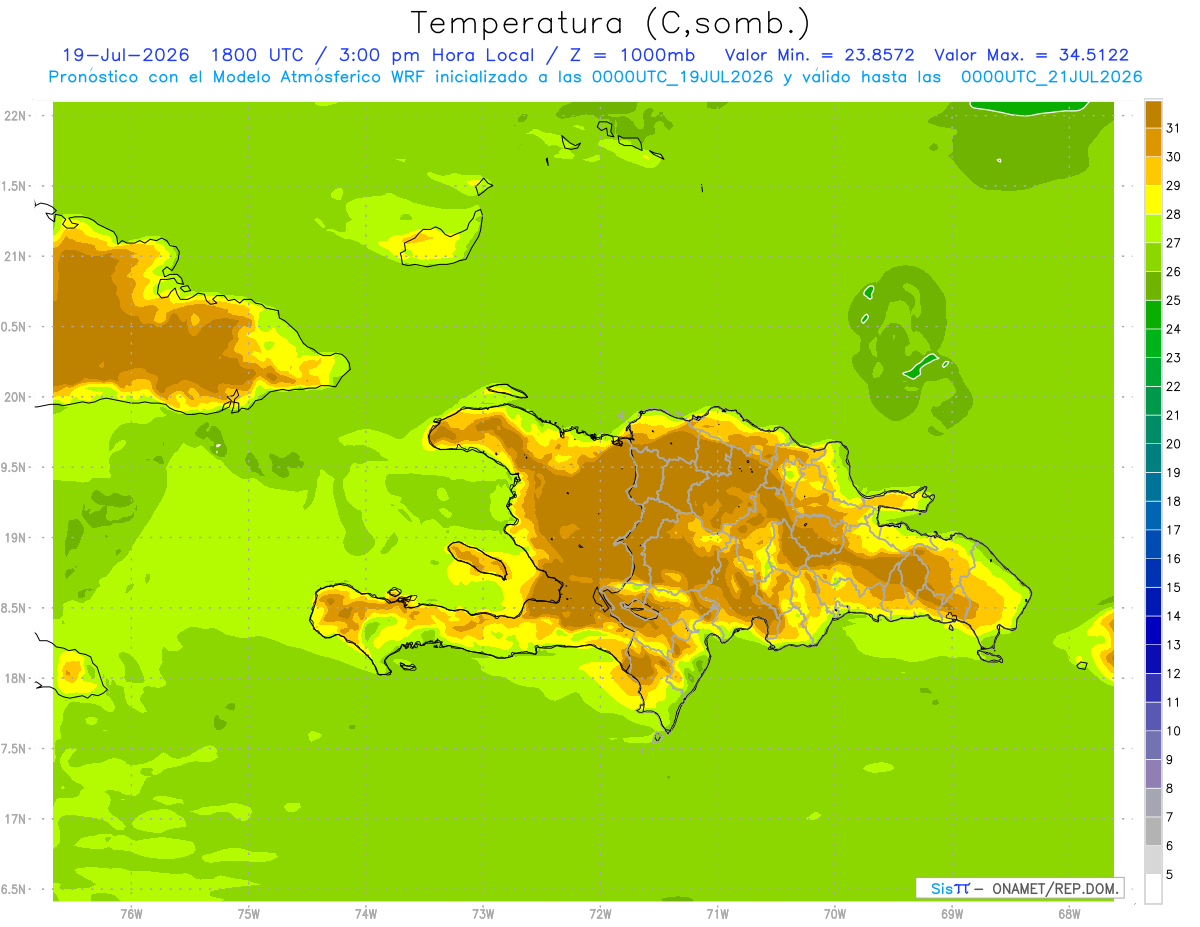
Task: Click the '17' legend label
Action: [1173, 530]
